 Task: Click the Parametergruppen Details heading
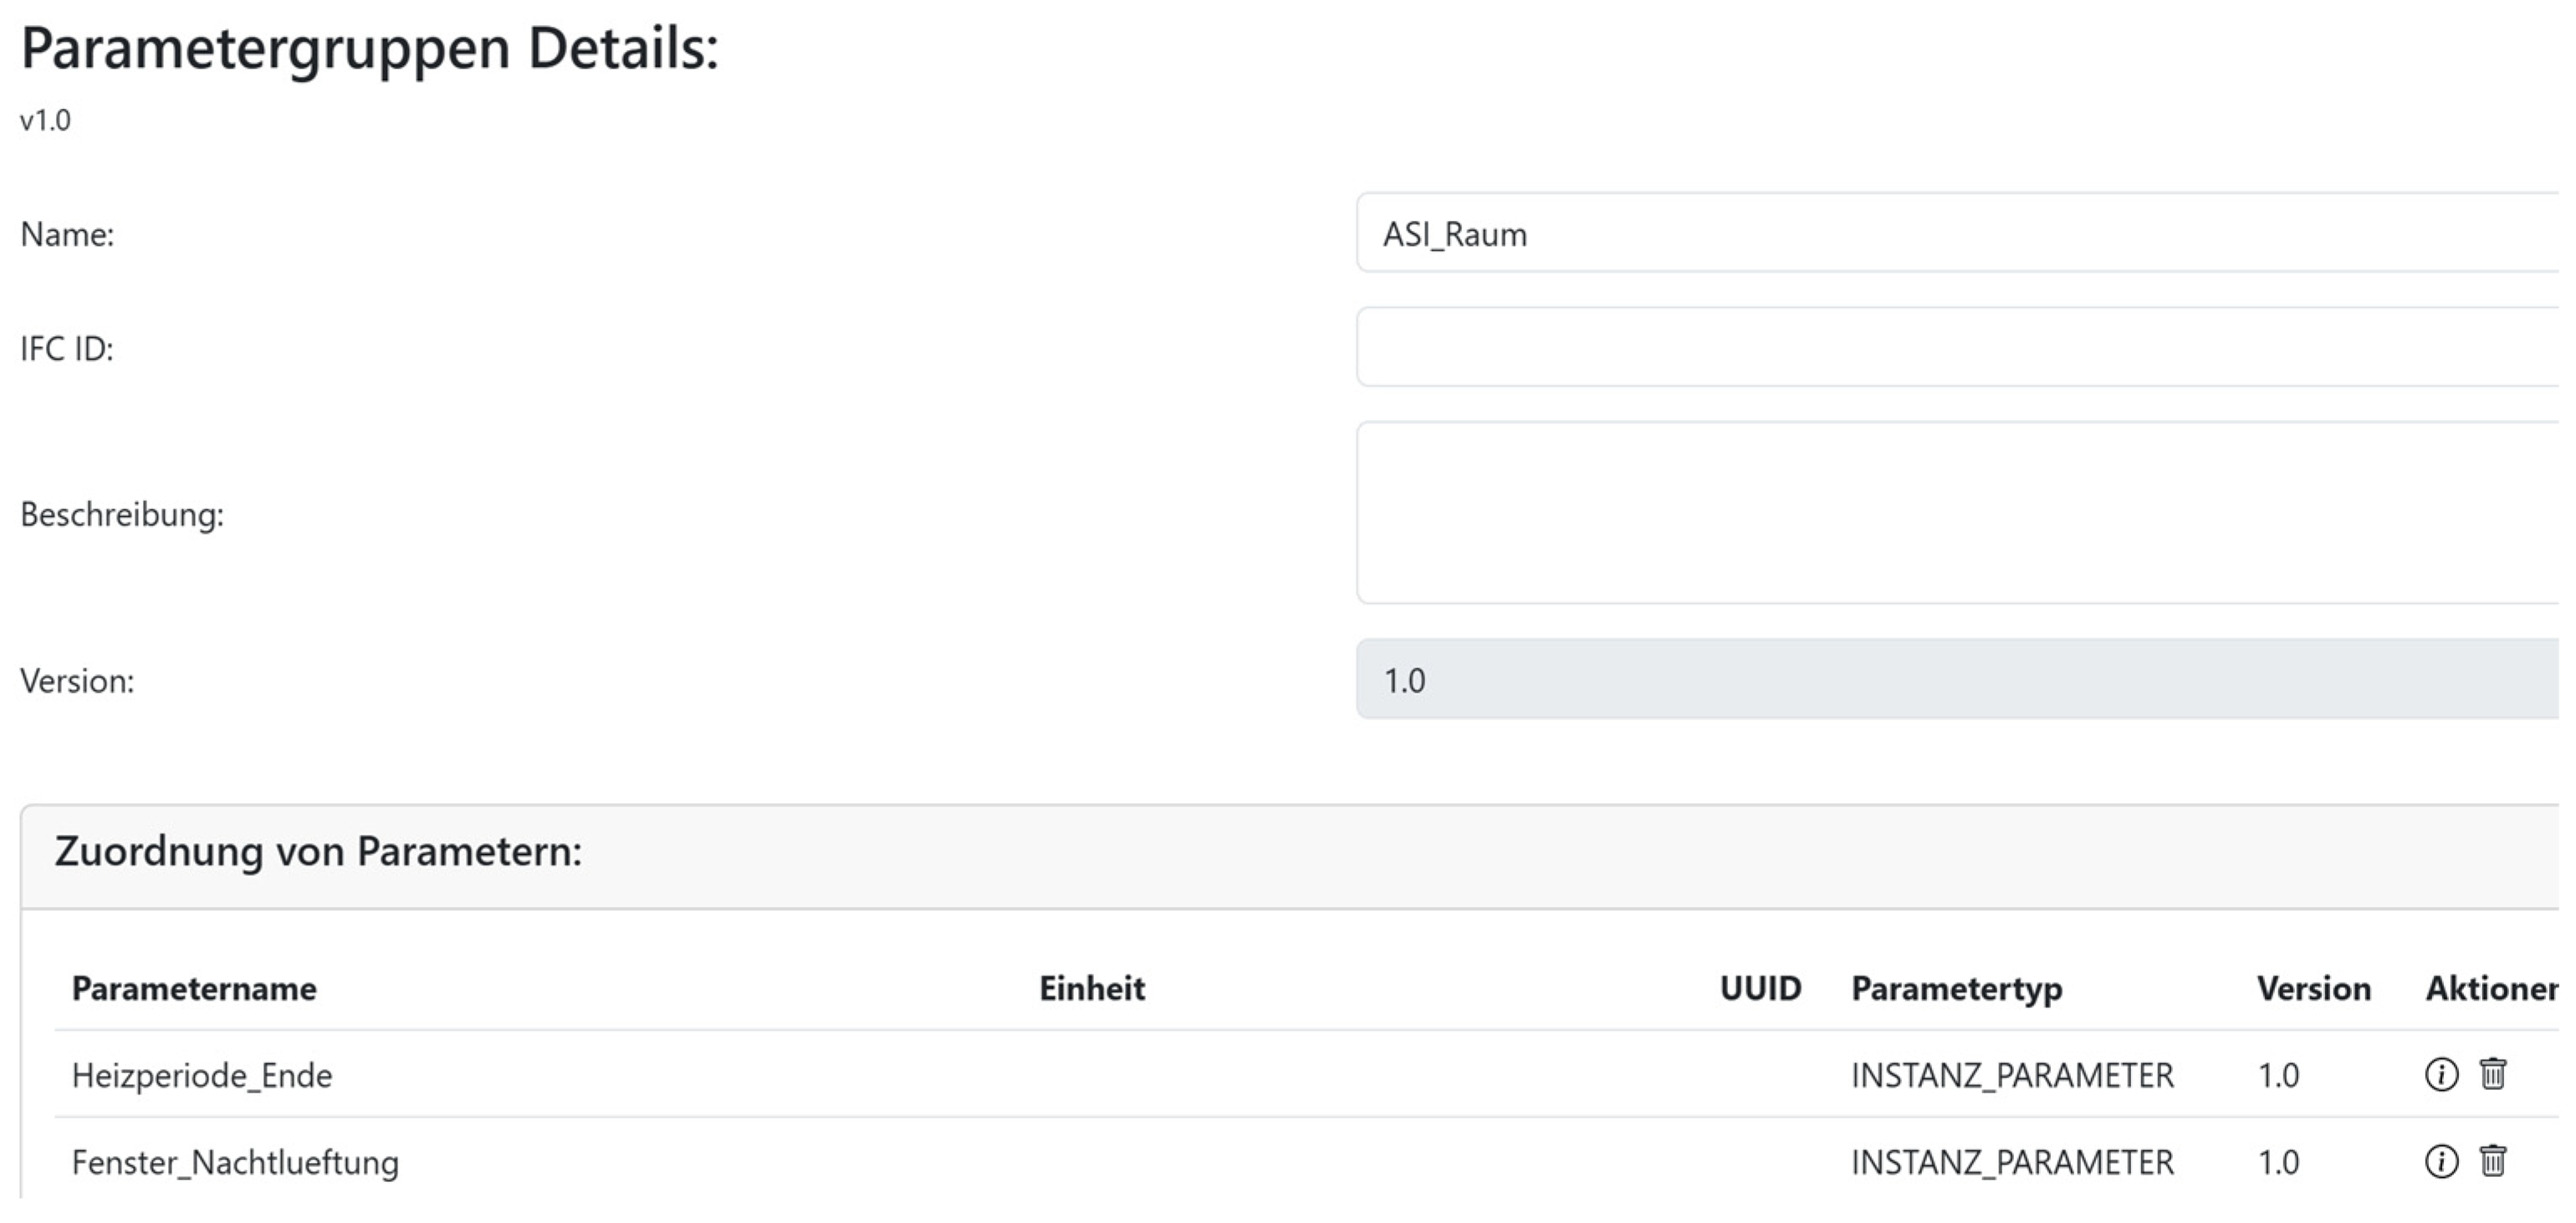click(370, 48)
